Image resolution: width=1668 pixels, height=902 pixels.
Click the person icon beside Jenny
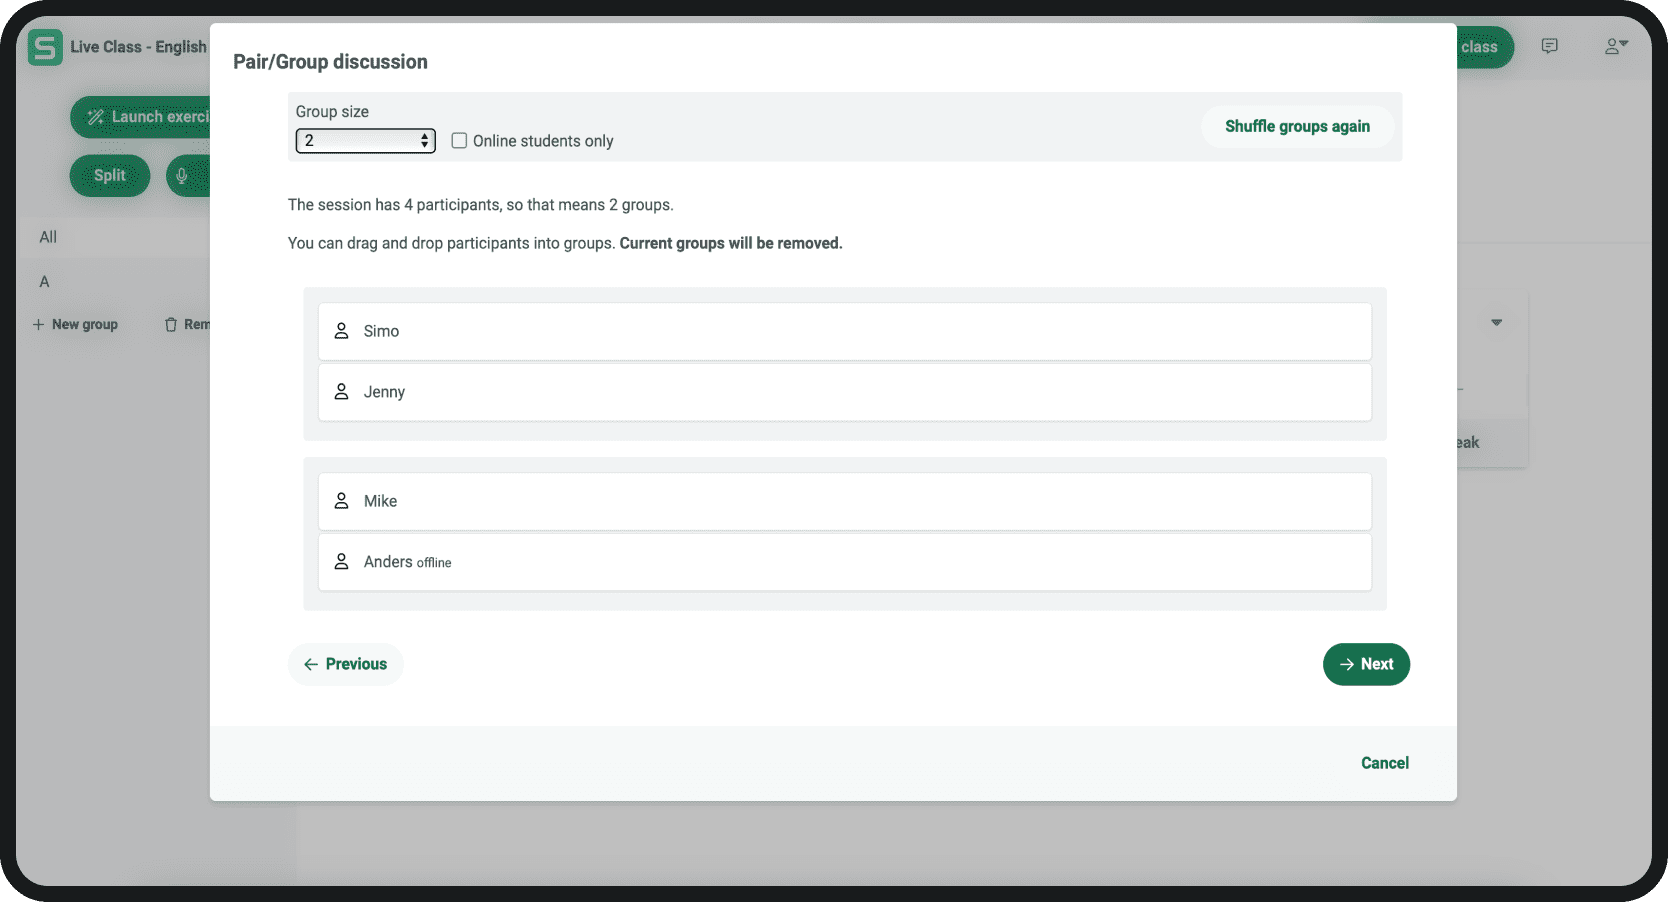coord(341,392)
